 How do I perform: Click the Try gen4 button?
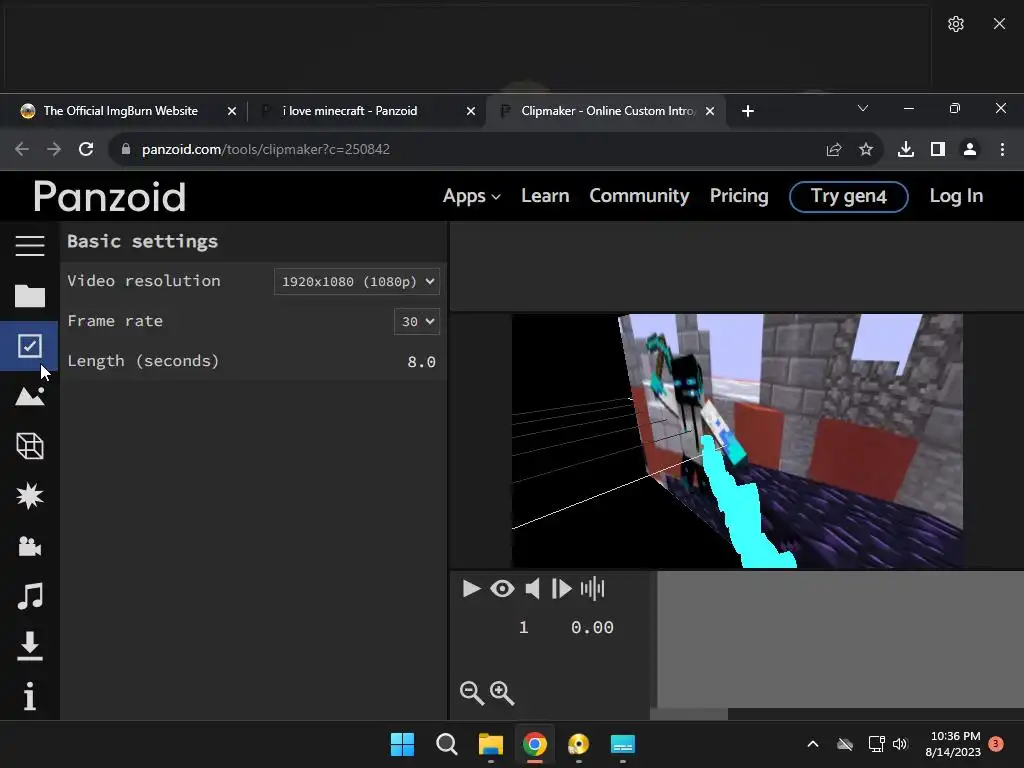pyautogui.click(x=848, y=197)
